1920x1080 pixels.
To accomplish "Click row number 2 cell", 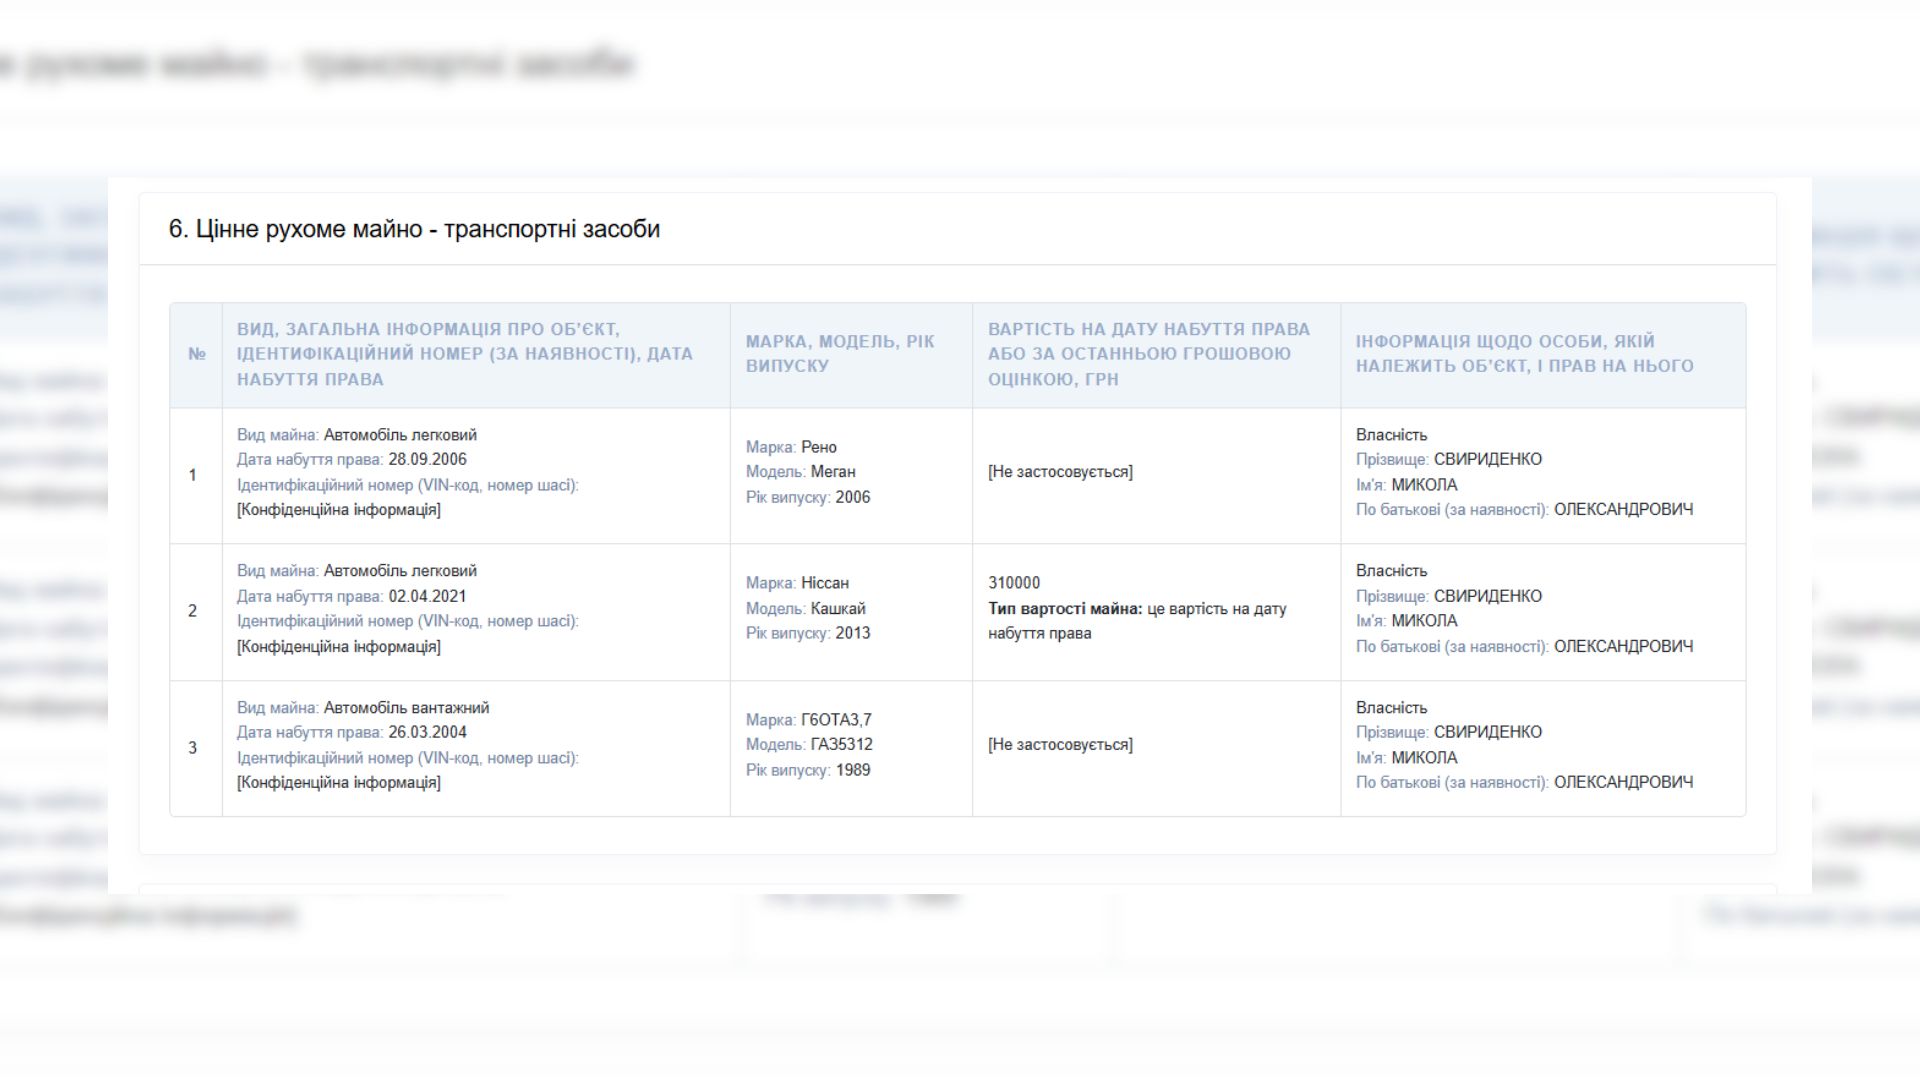I will point(193,611).
